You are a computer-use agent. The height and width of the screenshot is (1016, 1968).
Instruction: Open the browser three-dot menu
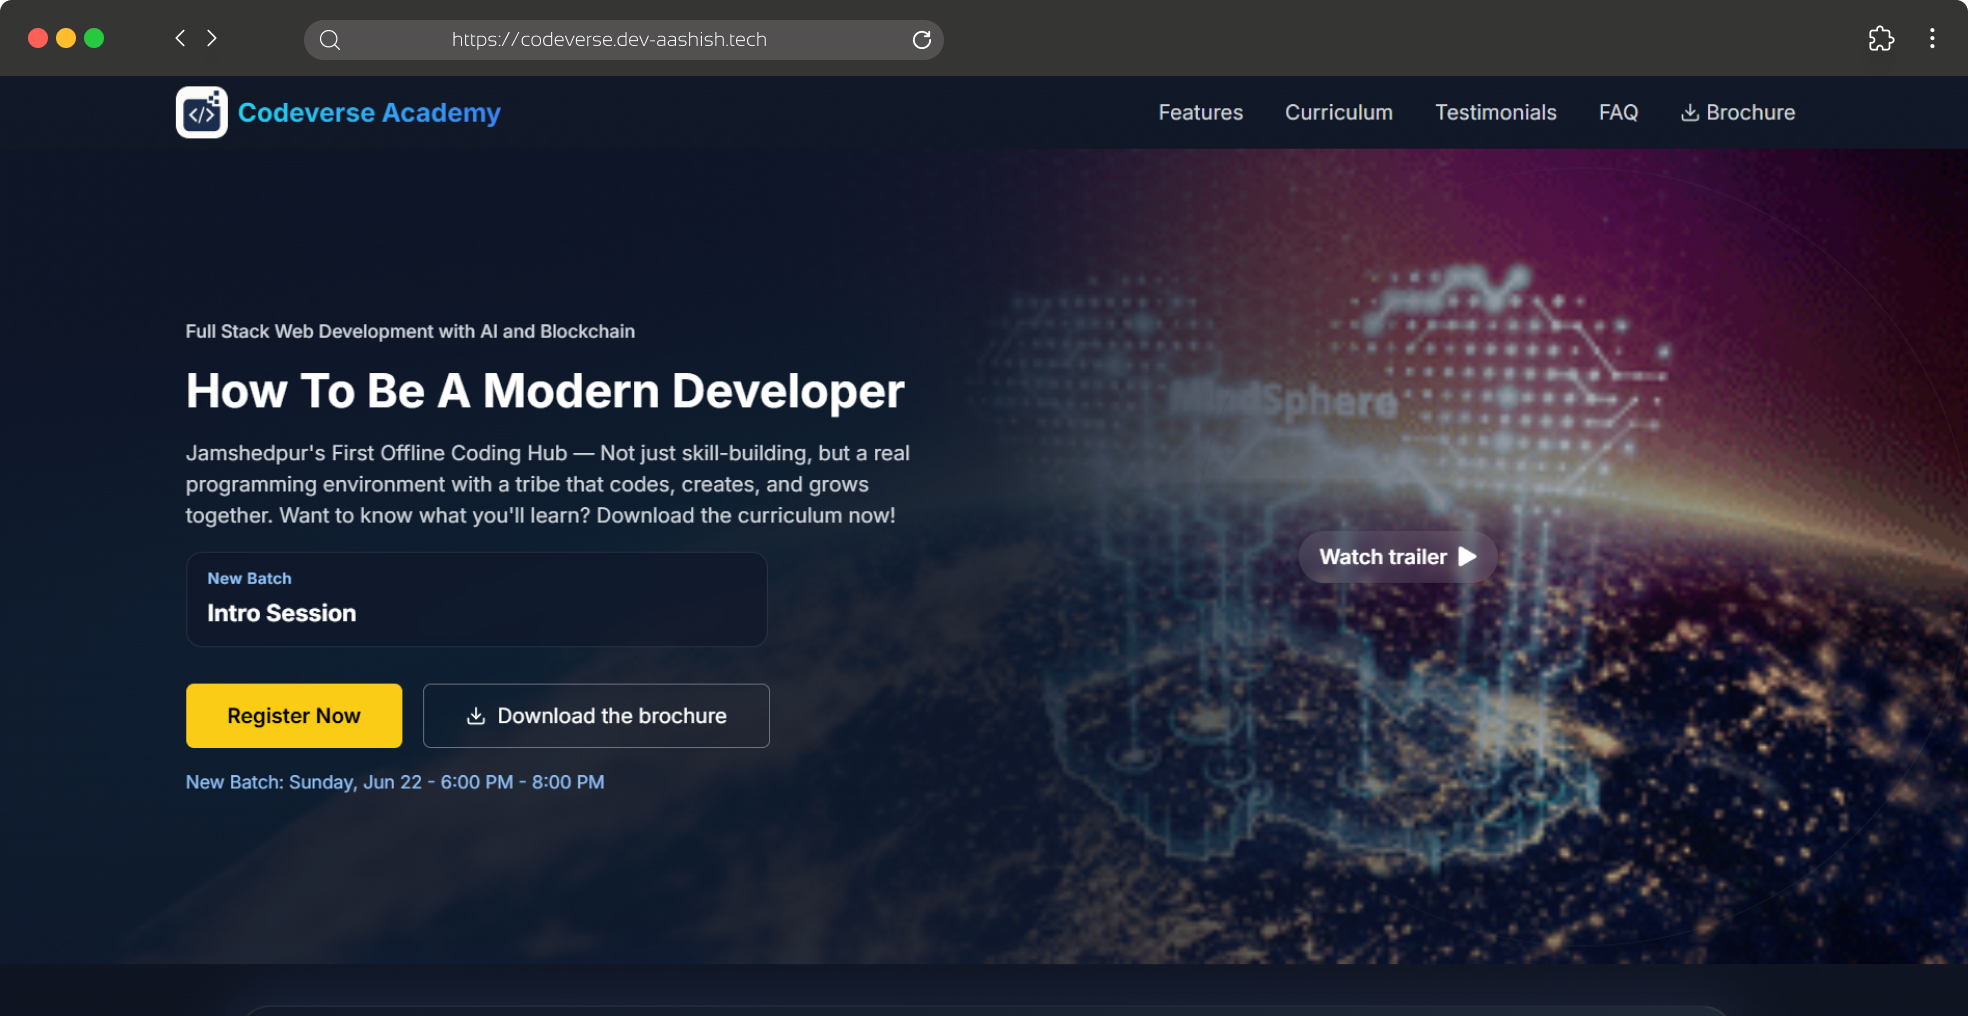[x=1932, y=38]
